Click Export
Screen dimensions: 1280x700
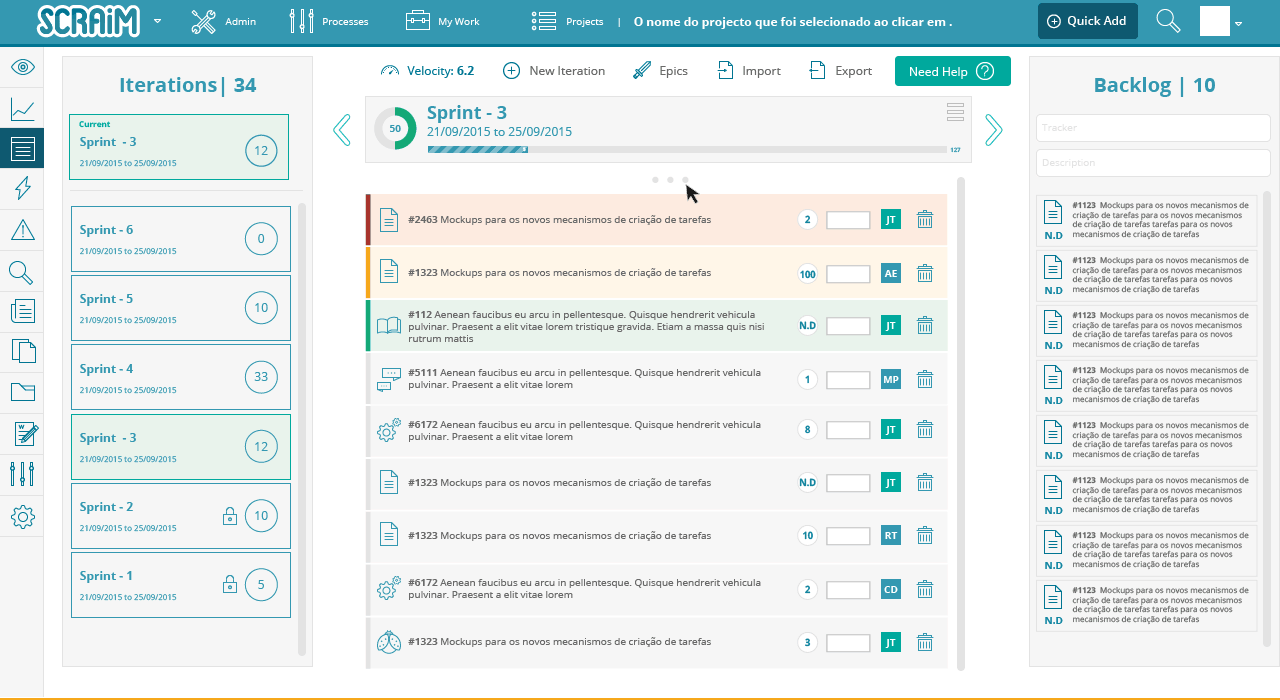click(840, 71)
